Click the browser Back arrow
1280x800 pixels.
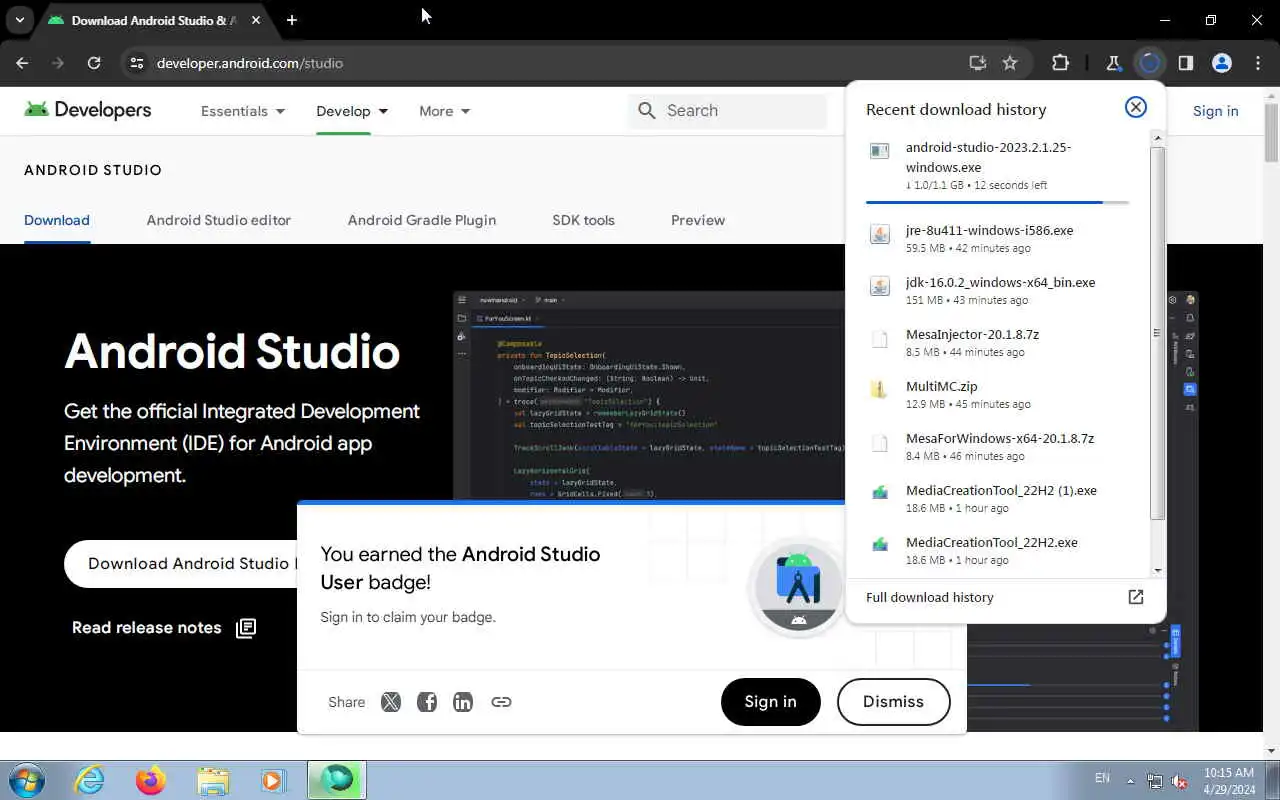[x=22, y=63]
